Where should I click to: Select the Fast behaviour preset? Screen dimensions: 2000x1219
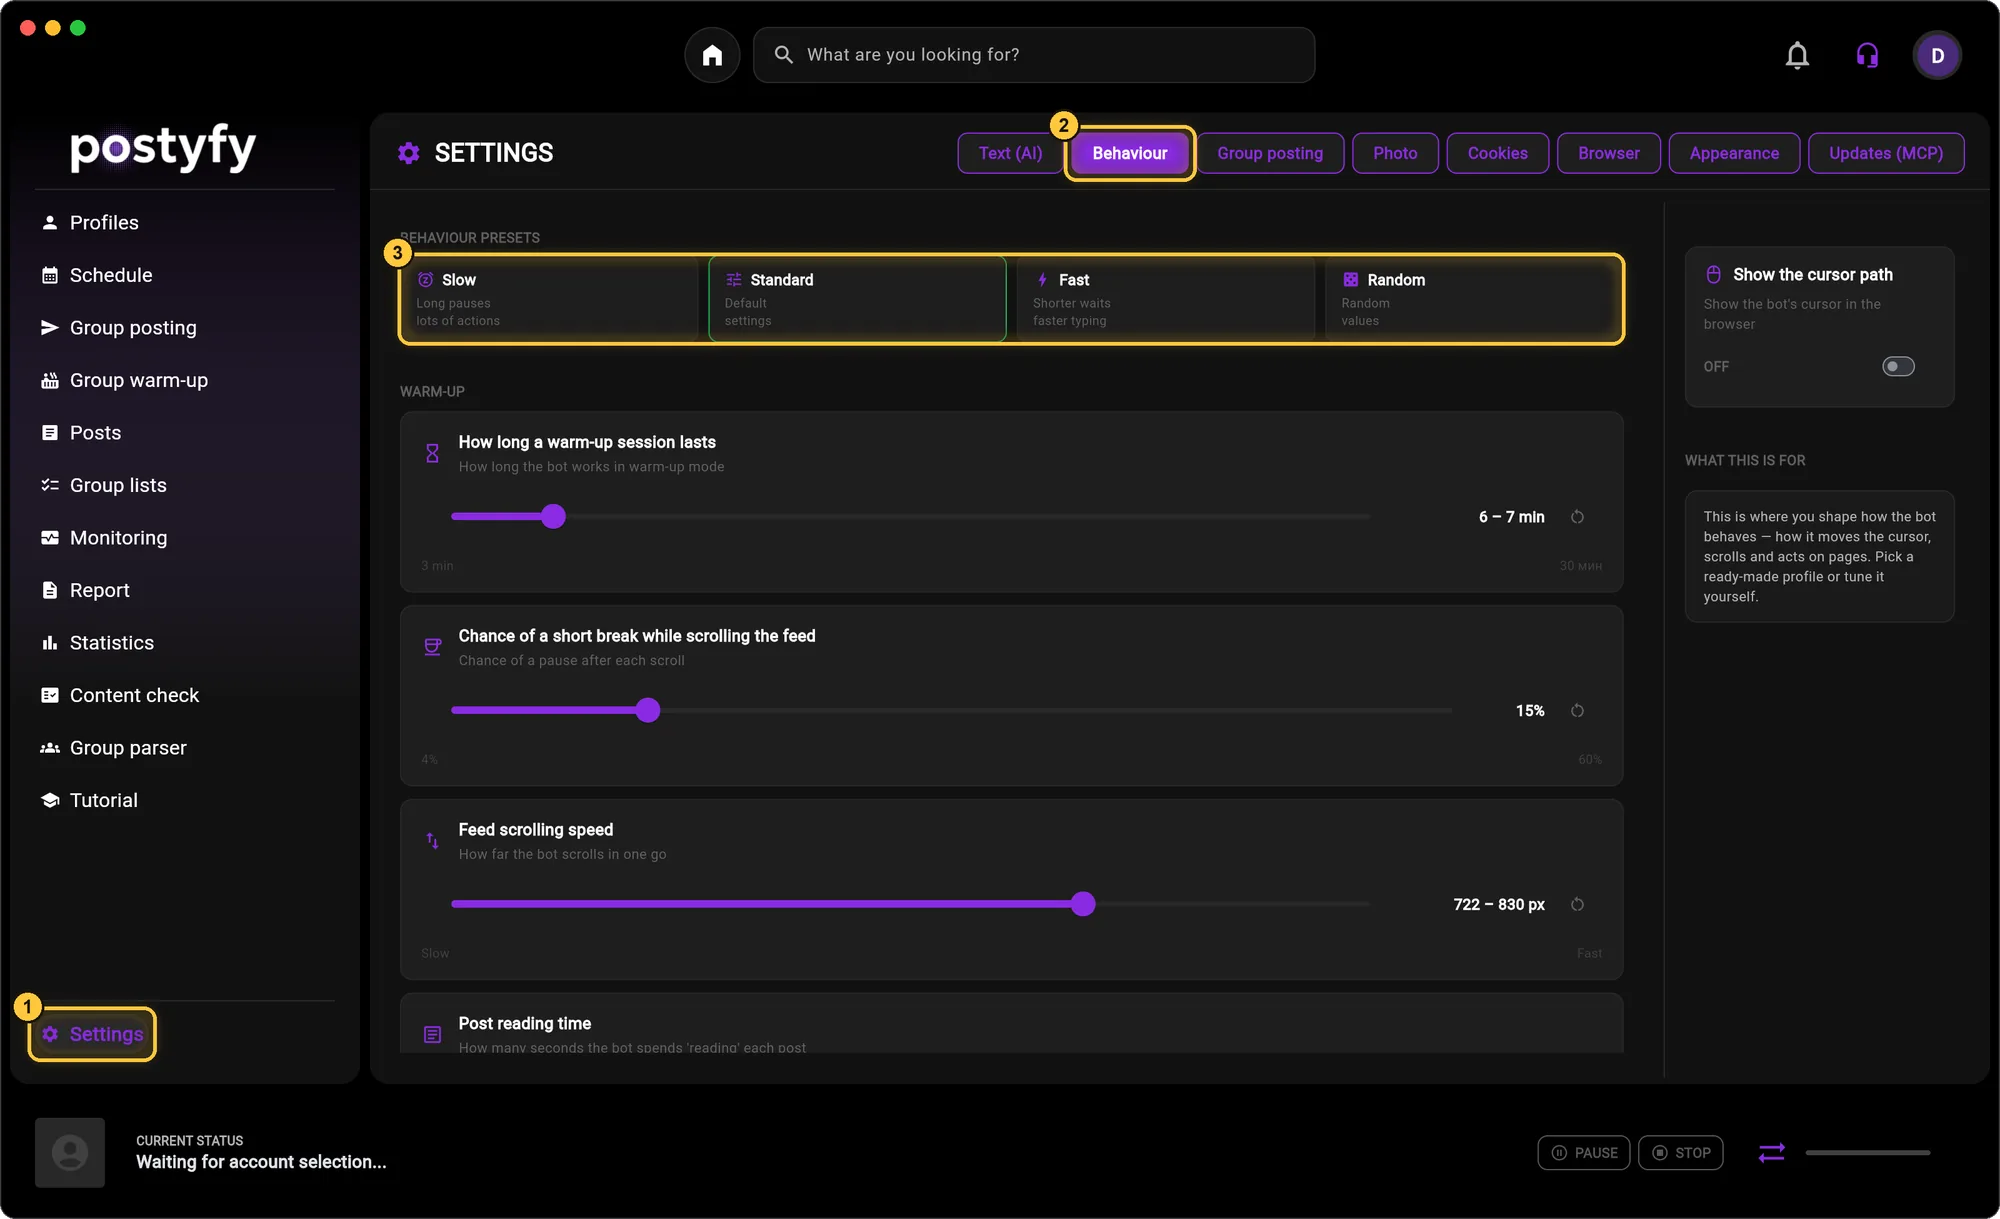click(x=1165, y=299)
